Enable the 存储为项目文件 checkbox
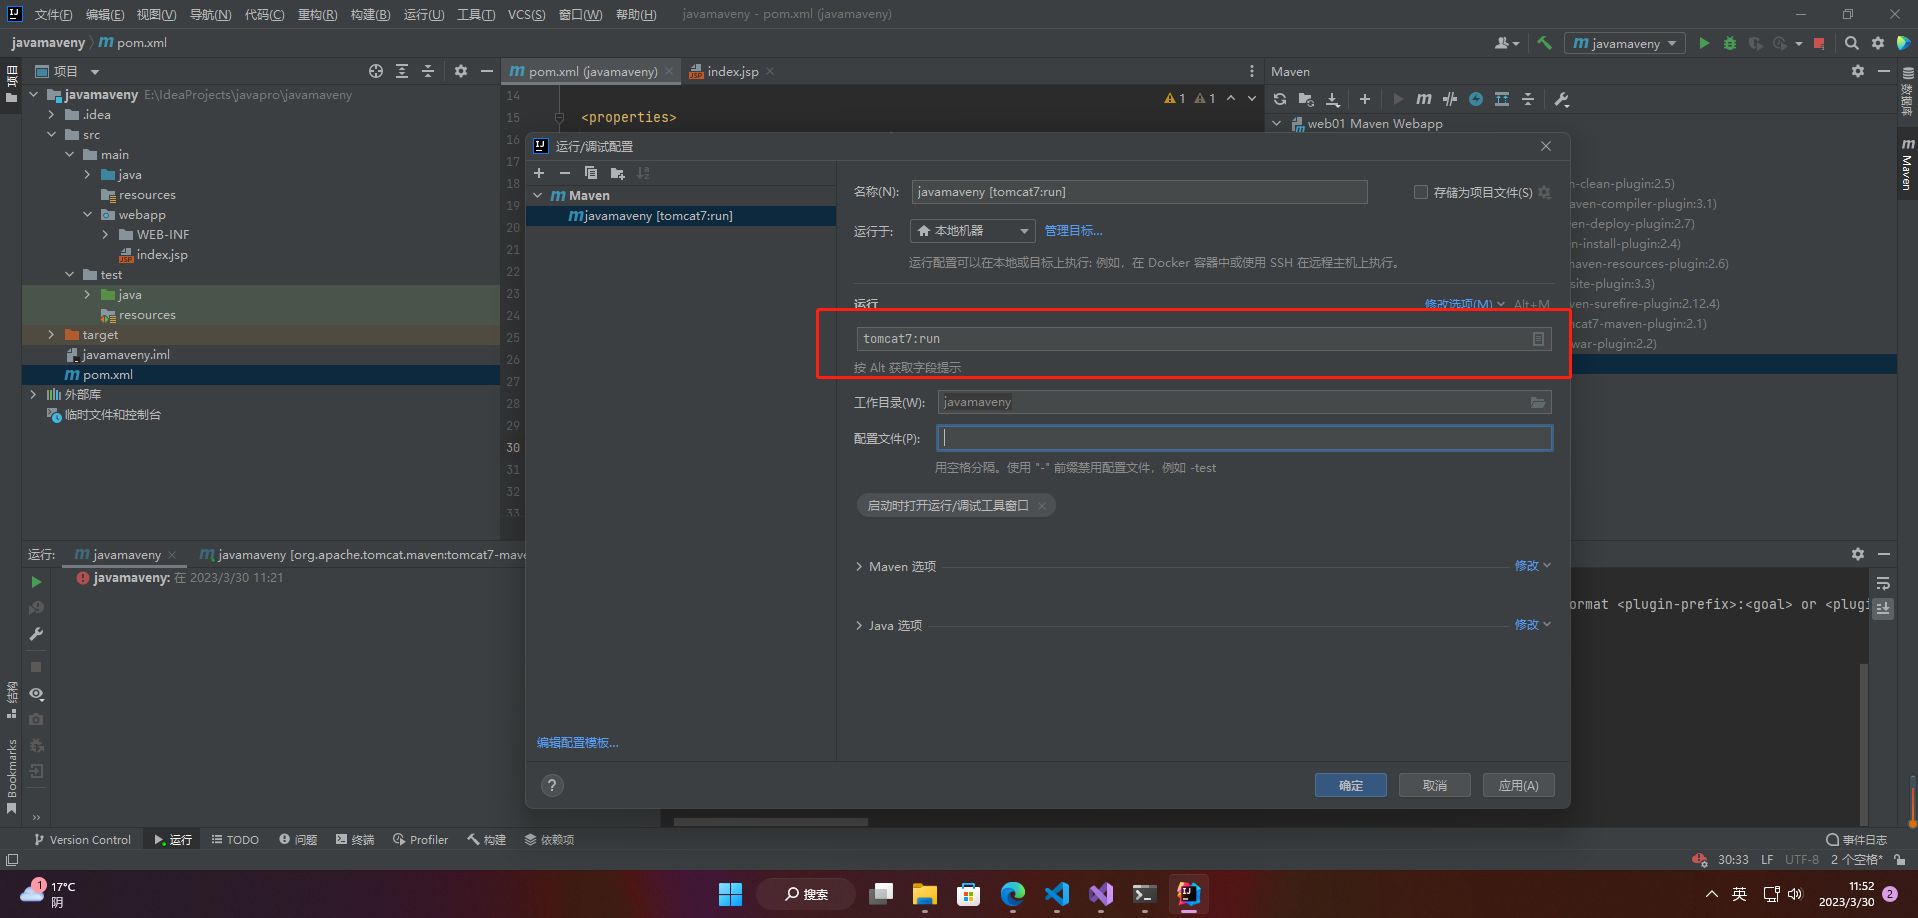The height and width of the screenshot is (918, 1918). point(1420,192)
